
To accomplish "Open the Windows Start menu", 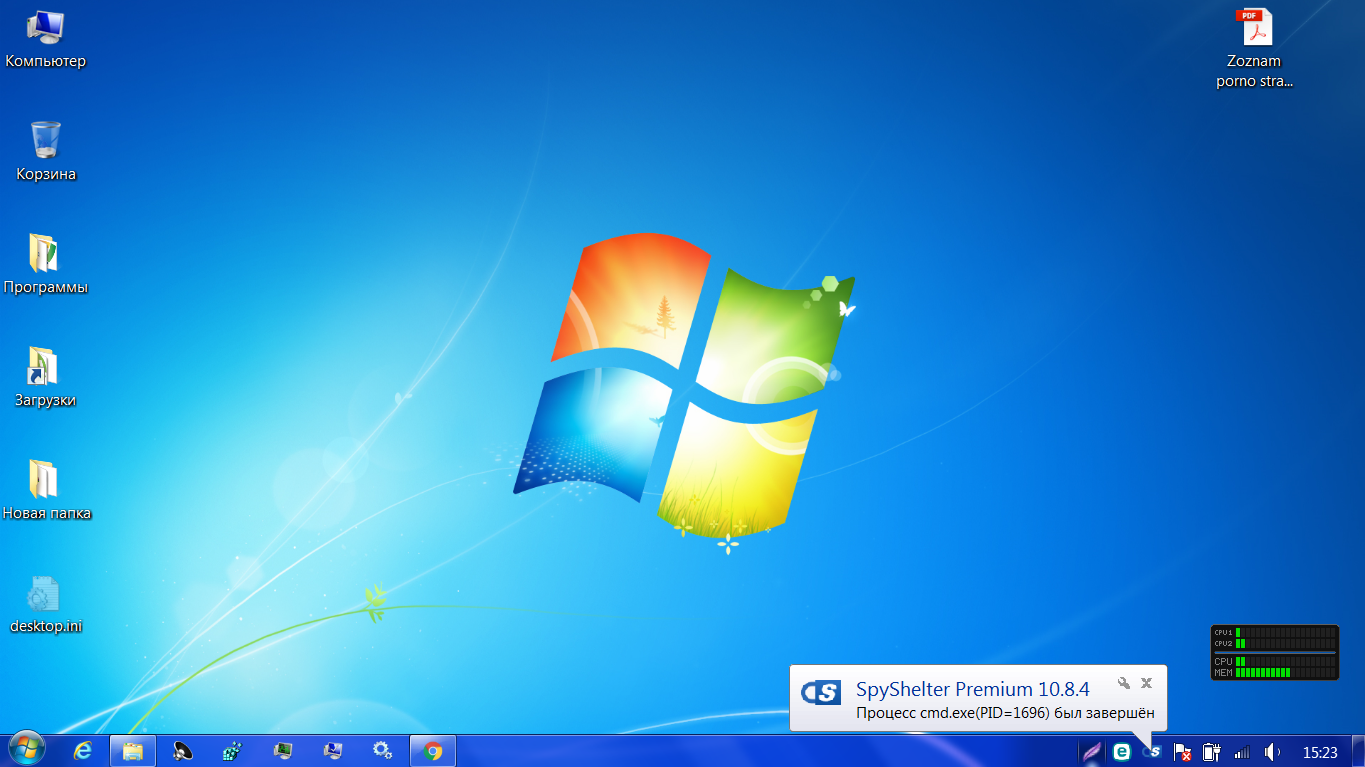I will point(26,750).
